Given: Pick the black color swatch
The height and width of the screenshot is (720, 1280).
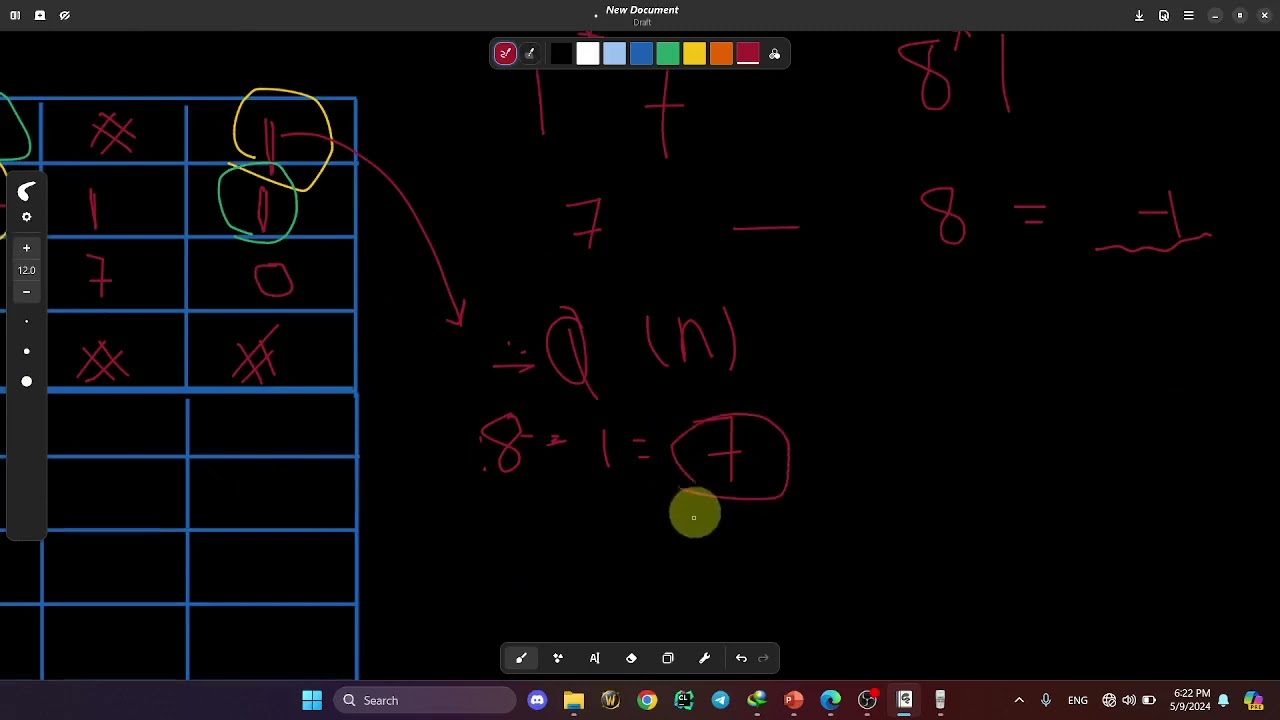Looking at the screenshot, I should click(561, 54).
